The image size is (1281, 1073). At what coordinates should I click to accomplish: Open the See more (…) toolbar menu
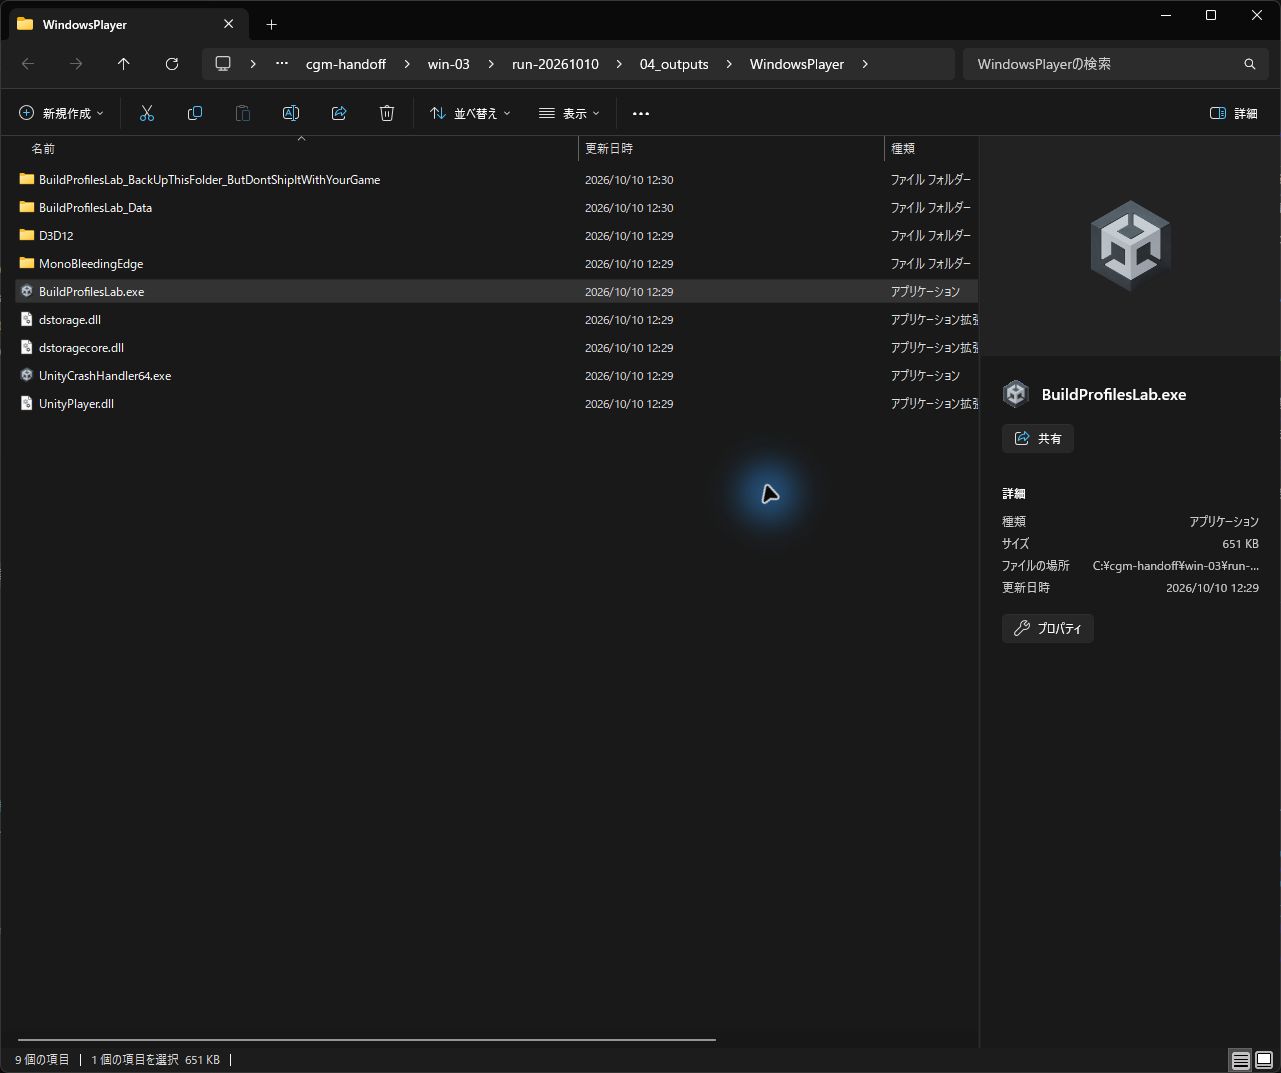[641, 113]
